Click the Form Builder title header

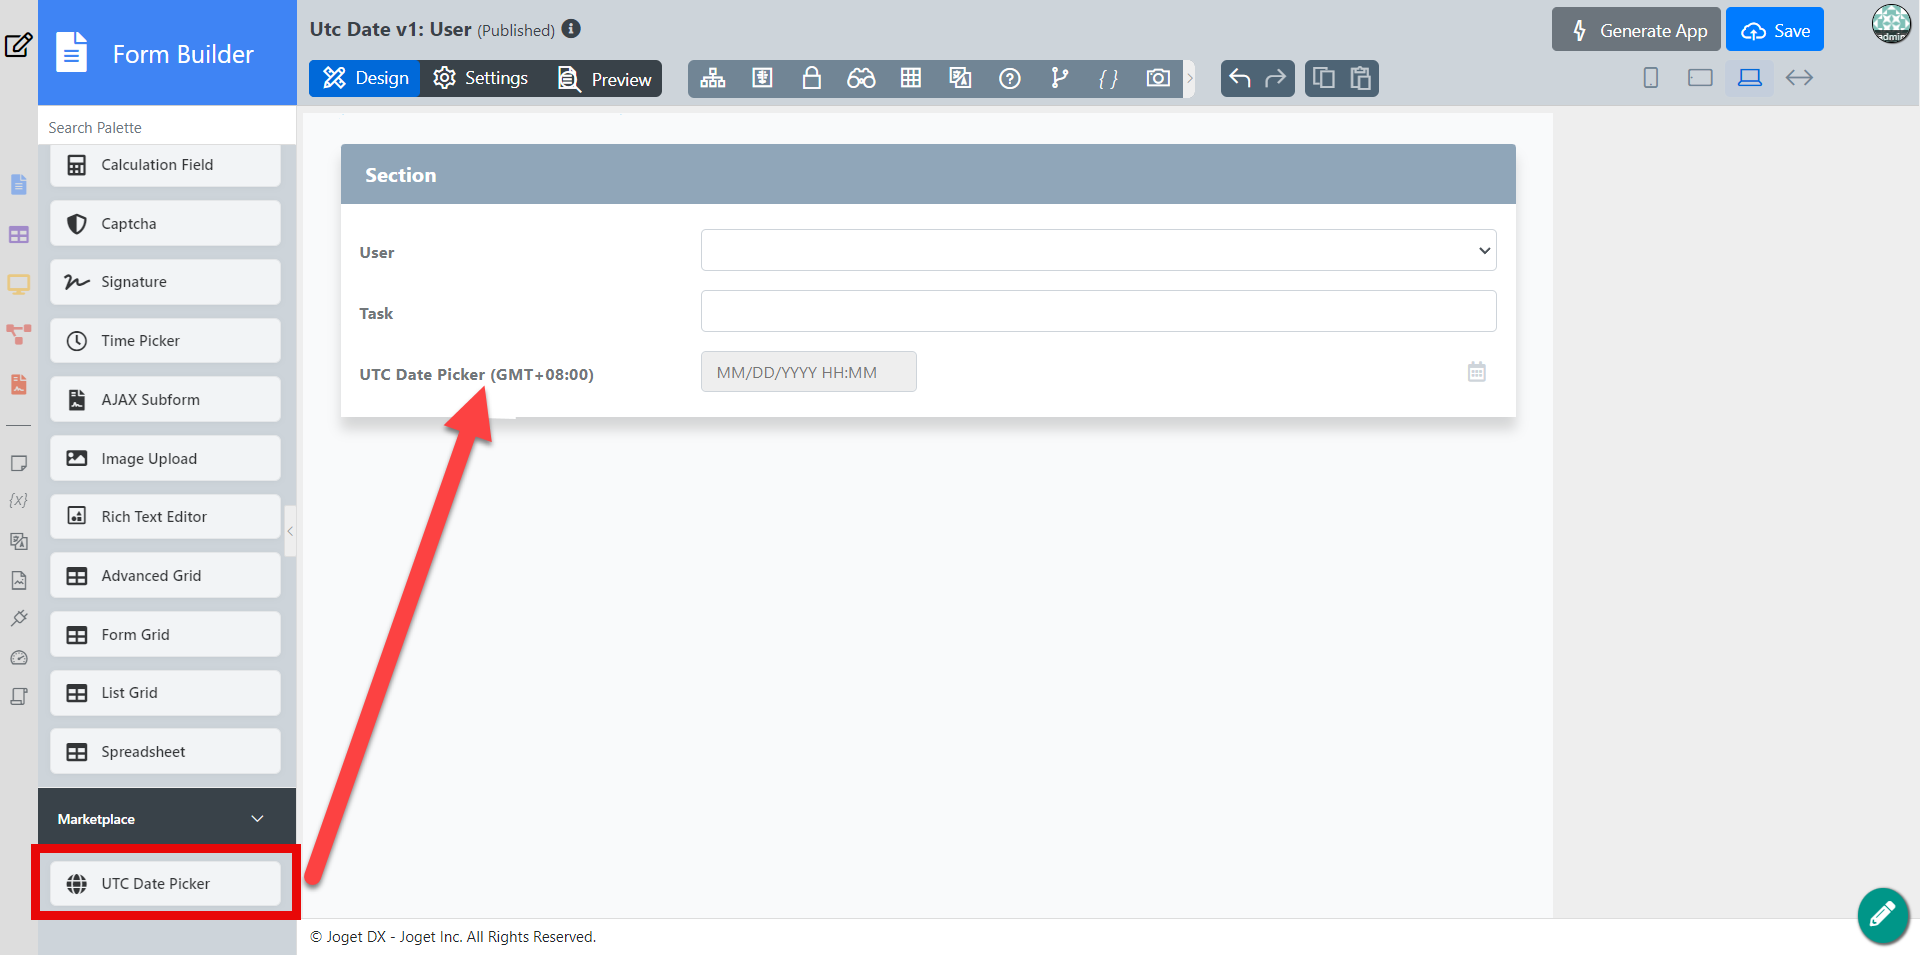point(167,53)
